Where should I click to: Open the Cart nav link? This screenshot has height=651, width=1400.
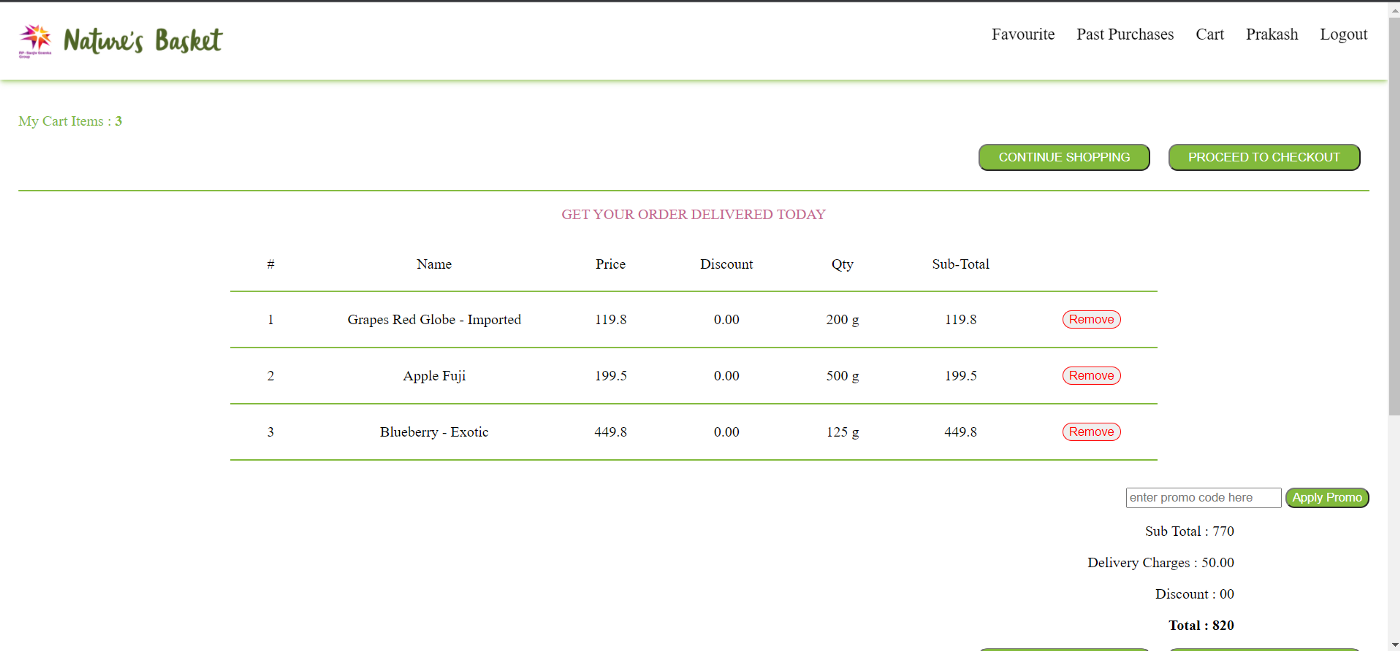click(1209, 35)
